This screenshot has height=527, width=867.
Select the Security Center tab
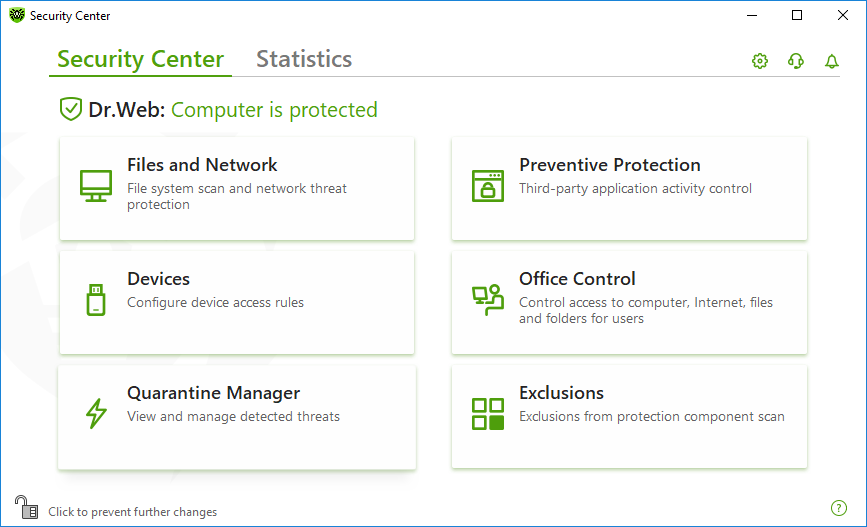140,59
